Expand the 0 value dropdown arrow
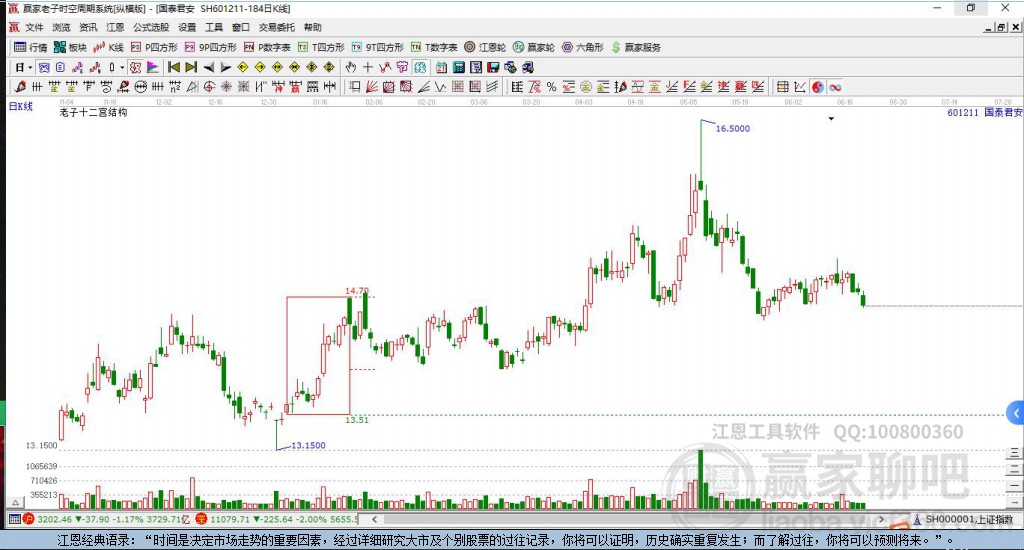The height and width of the screenshot is (550, 1024). [122, 67]
